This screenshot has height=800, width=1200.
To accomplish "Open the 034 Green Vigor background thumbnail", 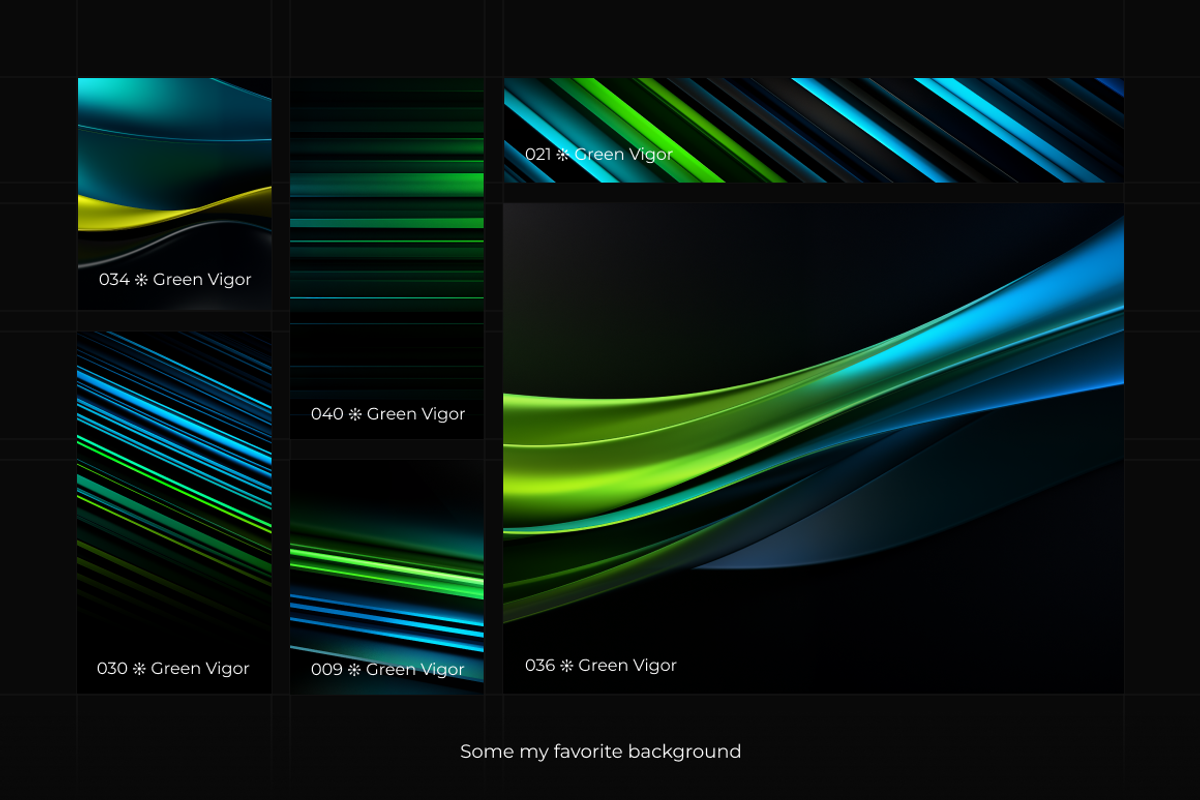I will (x=175, y=193).
